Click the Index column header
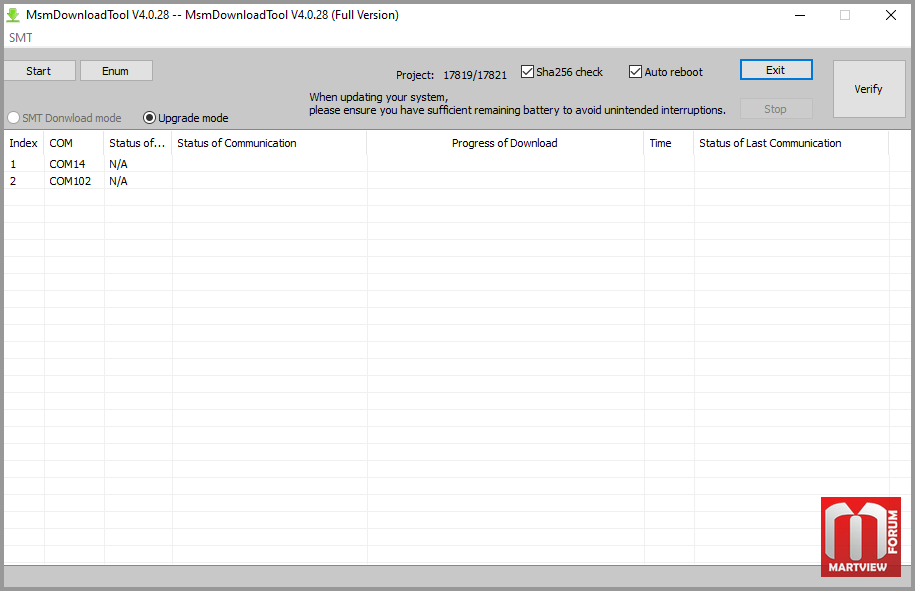 coord(23,143)
